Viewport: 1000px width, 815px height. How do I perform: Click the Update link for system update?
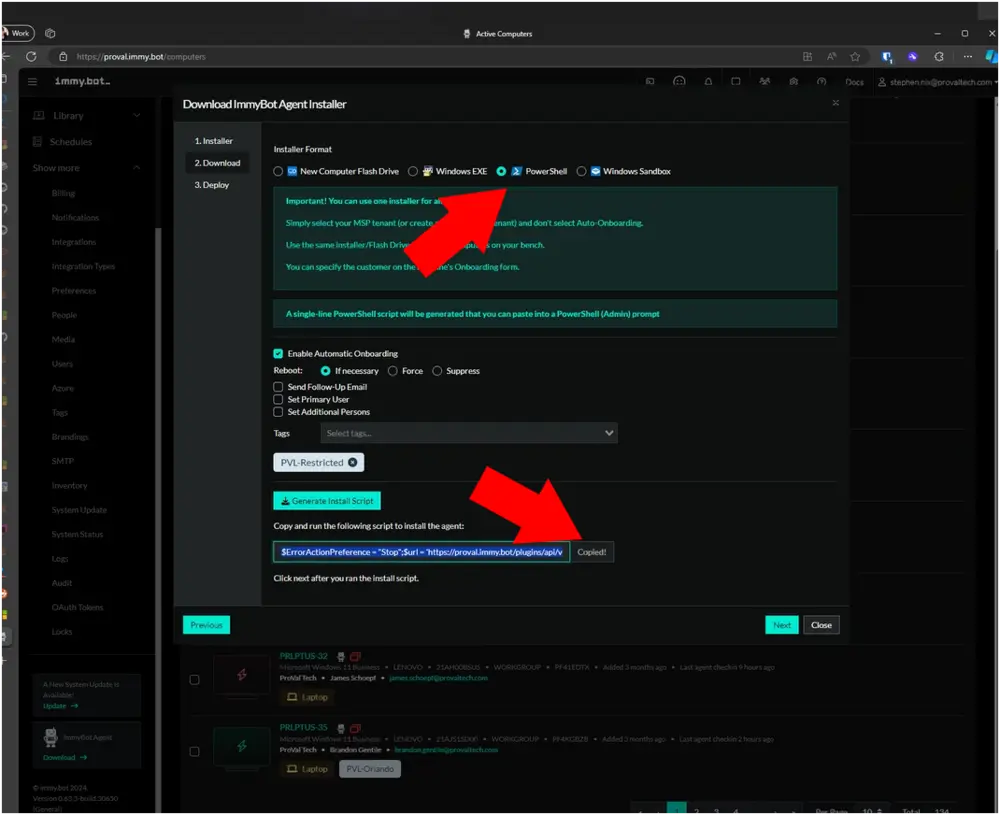[60, 707]
